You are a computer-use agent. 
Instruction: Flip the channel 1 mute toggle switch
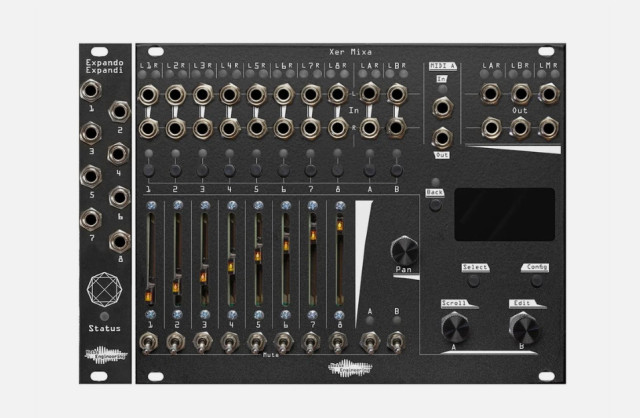coord(148,343)
